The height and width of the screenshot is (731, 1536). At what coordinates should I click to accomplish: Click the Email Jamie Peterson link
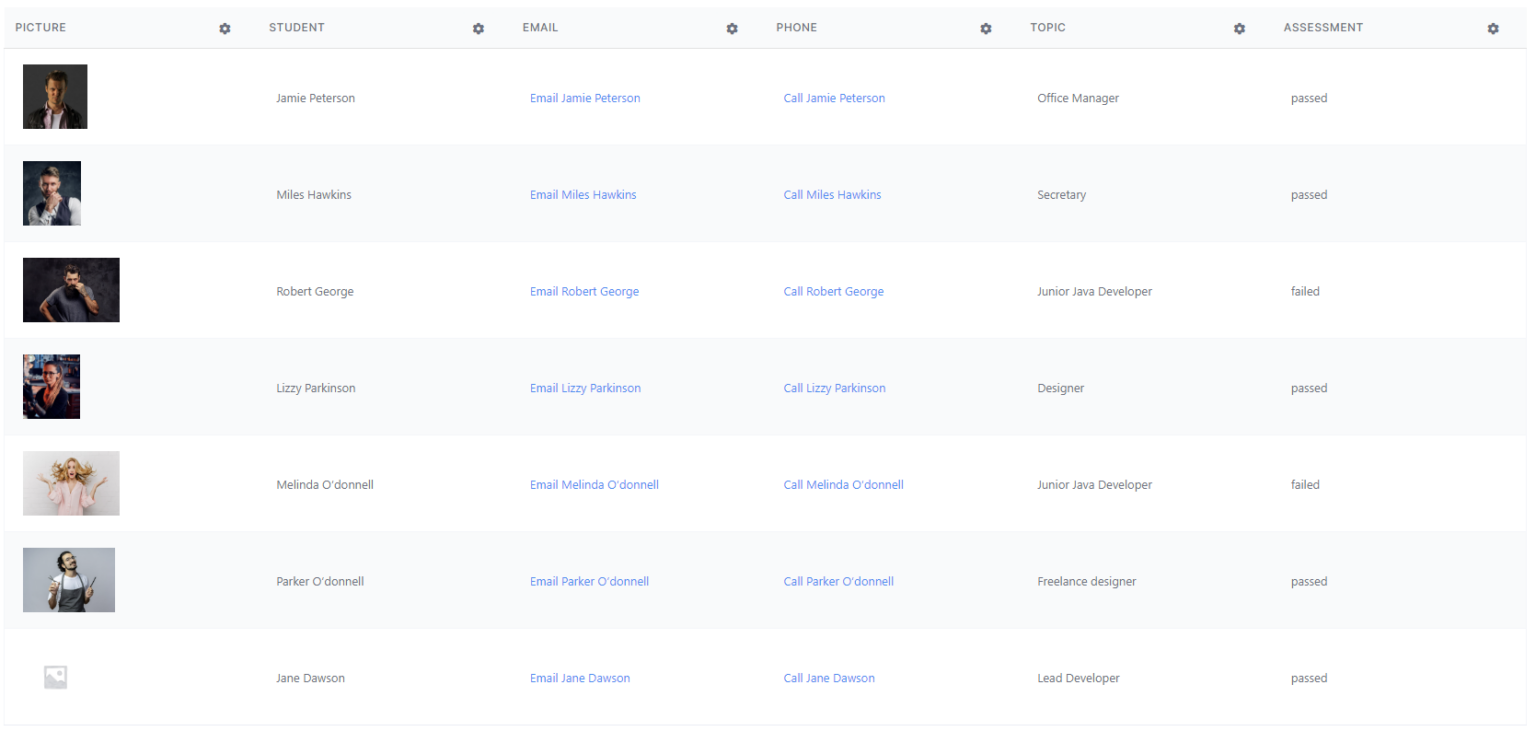(x=585, y=98)
